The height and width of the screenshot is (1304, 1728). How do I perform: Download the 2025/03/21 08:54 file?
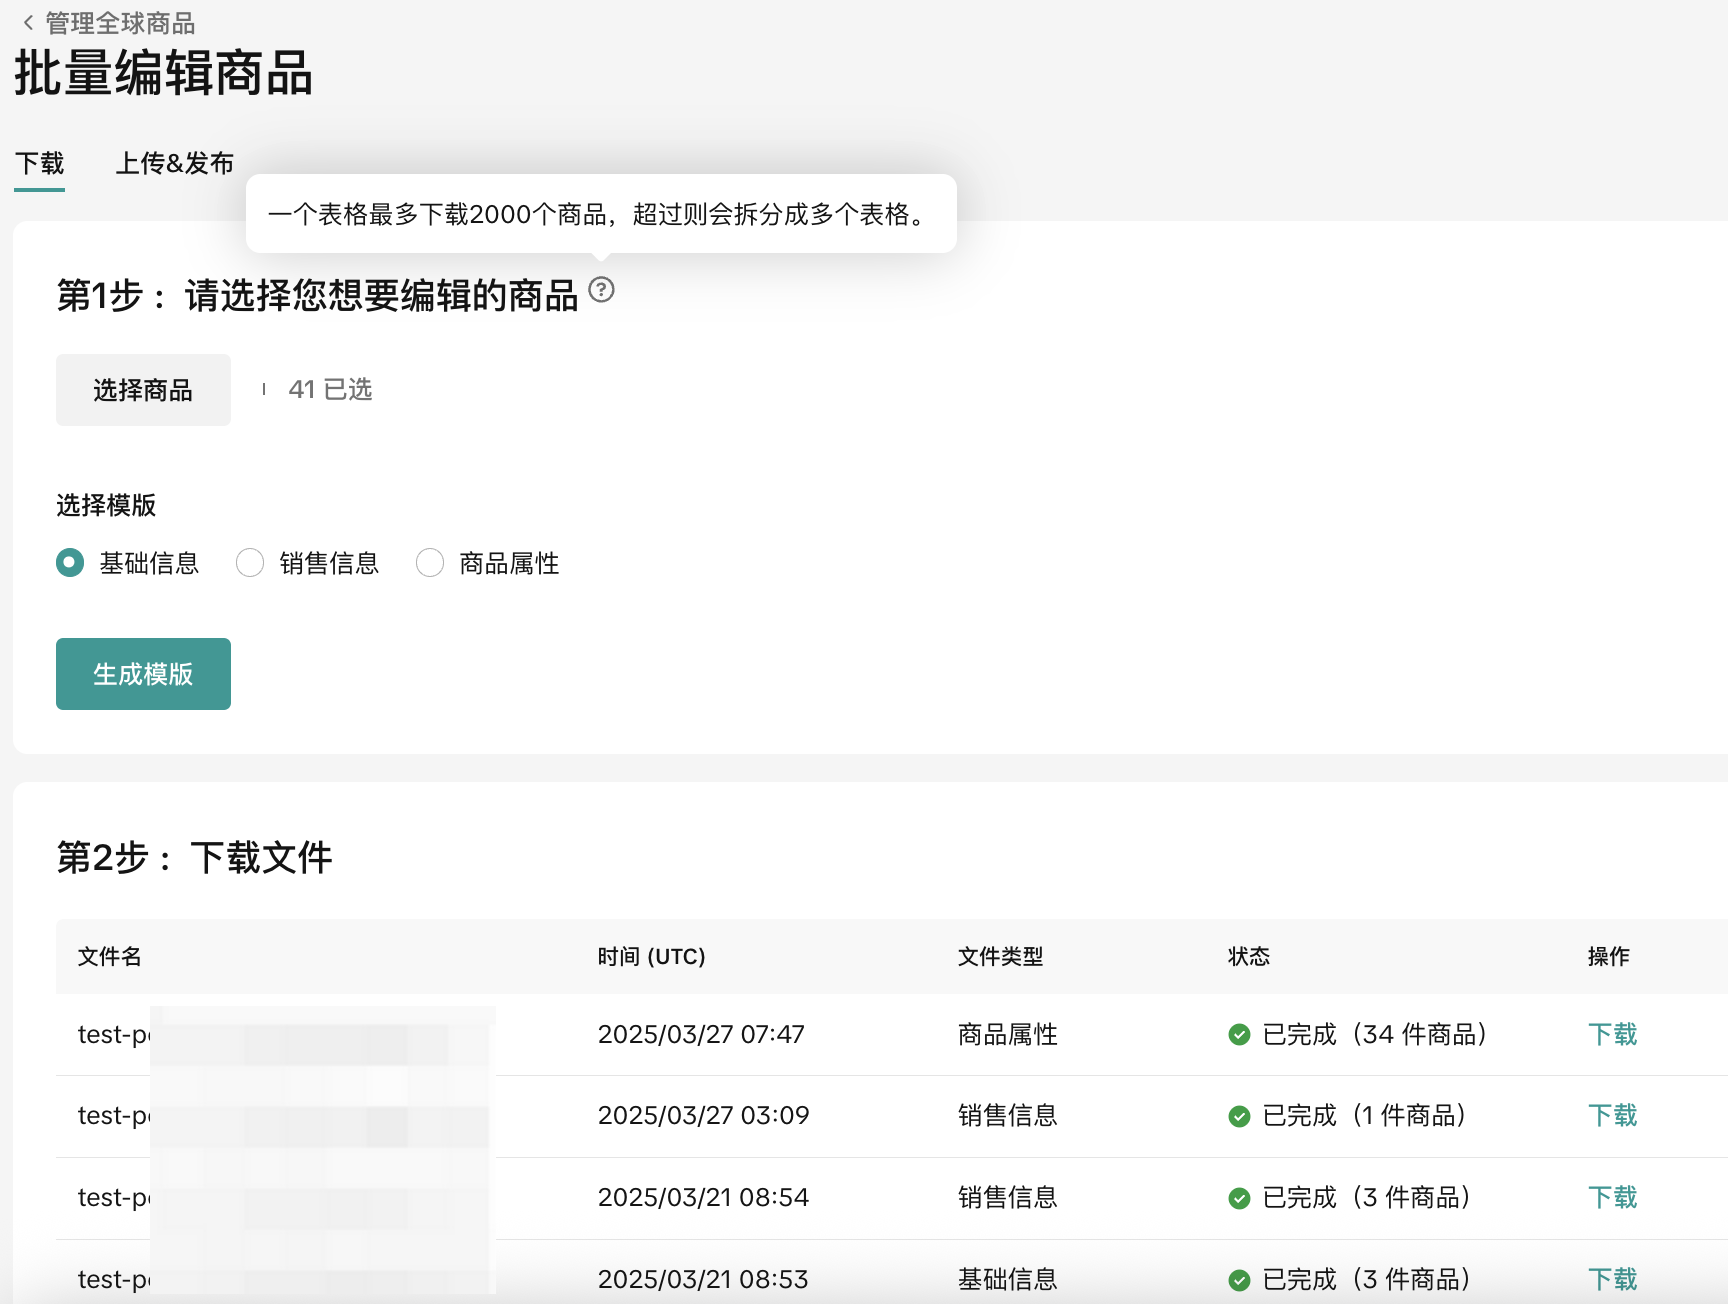point(1613,1197)
